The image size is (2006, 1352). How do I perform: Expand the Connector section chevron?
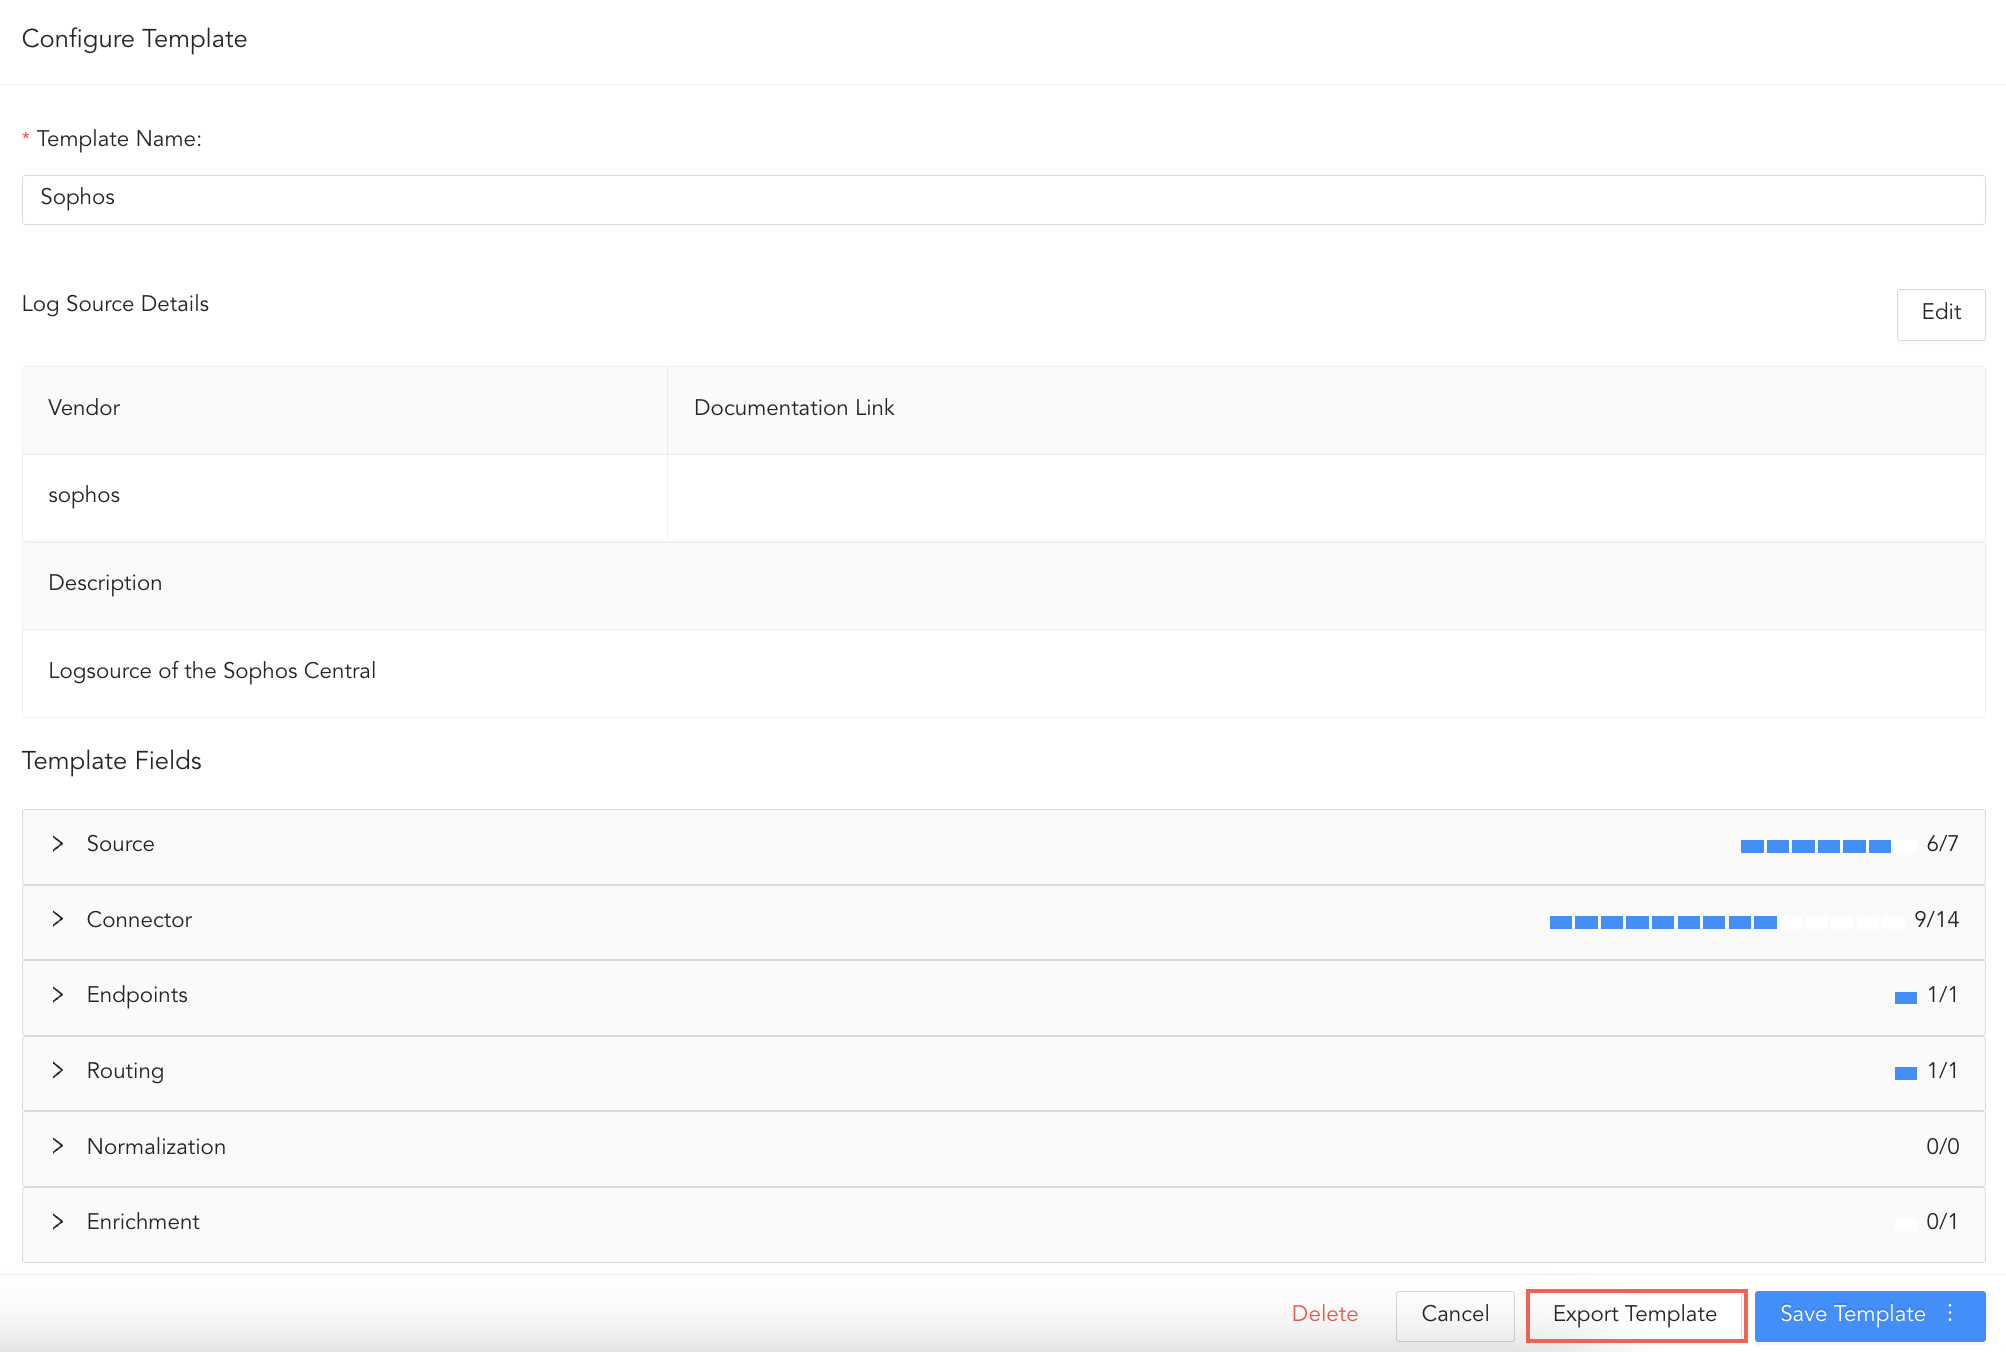pyautogui.click(x=58, y=919)
